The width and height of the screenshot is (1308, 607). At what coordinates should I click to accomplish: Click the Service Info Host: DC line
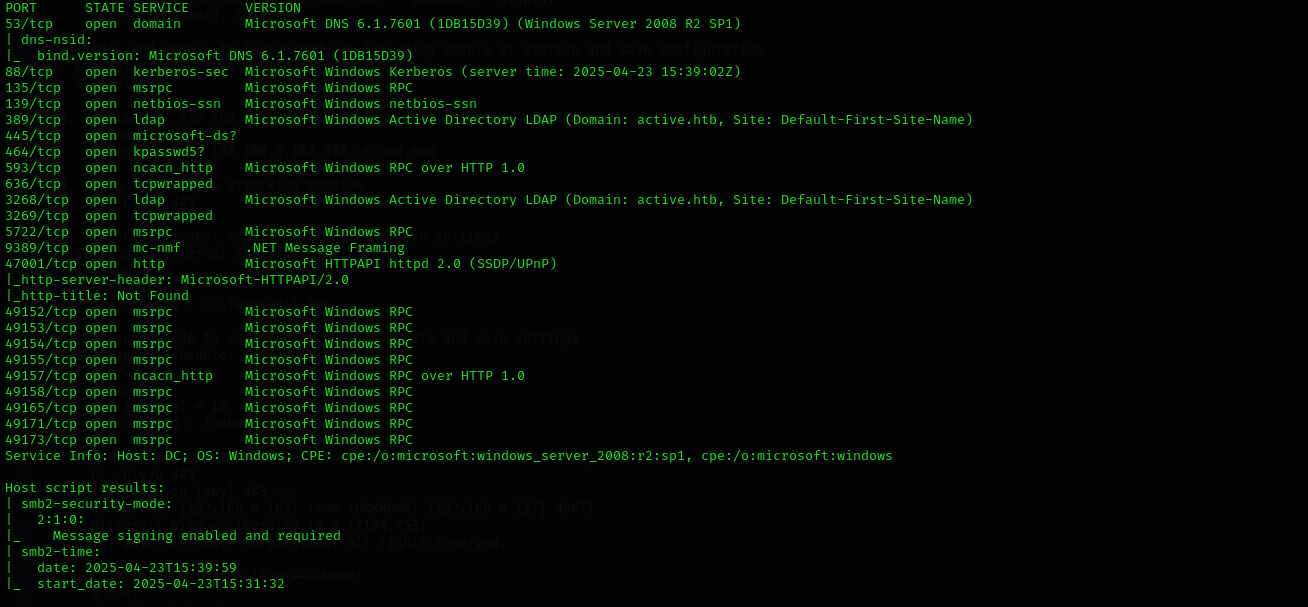(x=449, y=456)
